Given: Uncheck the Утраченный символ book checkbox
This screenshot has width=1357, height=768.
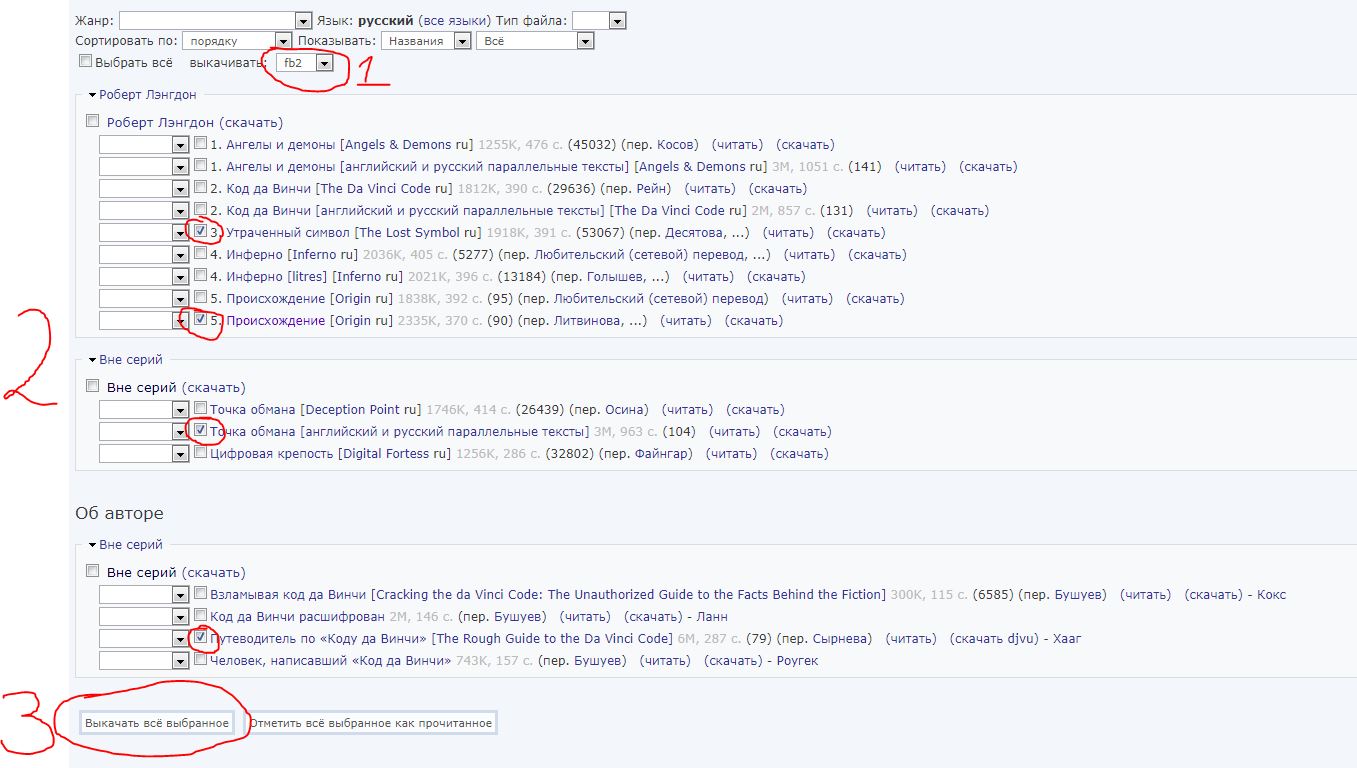Looking at the screenshot, I should point(201,232).
